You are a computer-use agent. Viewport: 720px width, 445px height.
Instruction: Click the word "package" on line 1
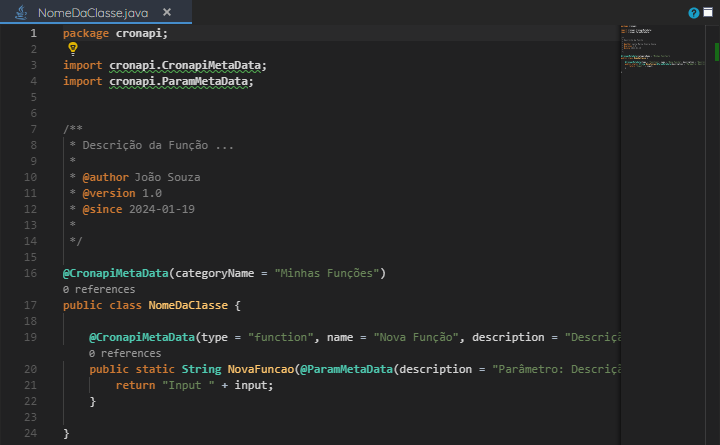pyautogui.click(x=86, y=34)
